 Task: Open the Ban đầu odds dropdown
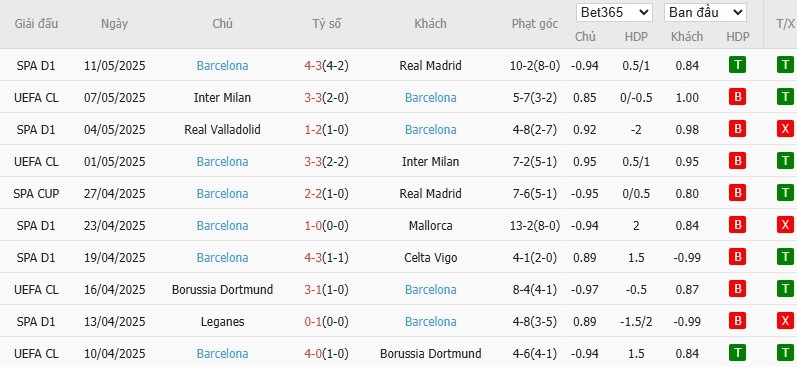click(706, 13)
